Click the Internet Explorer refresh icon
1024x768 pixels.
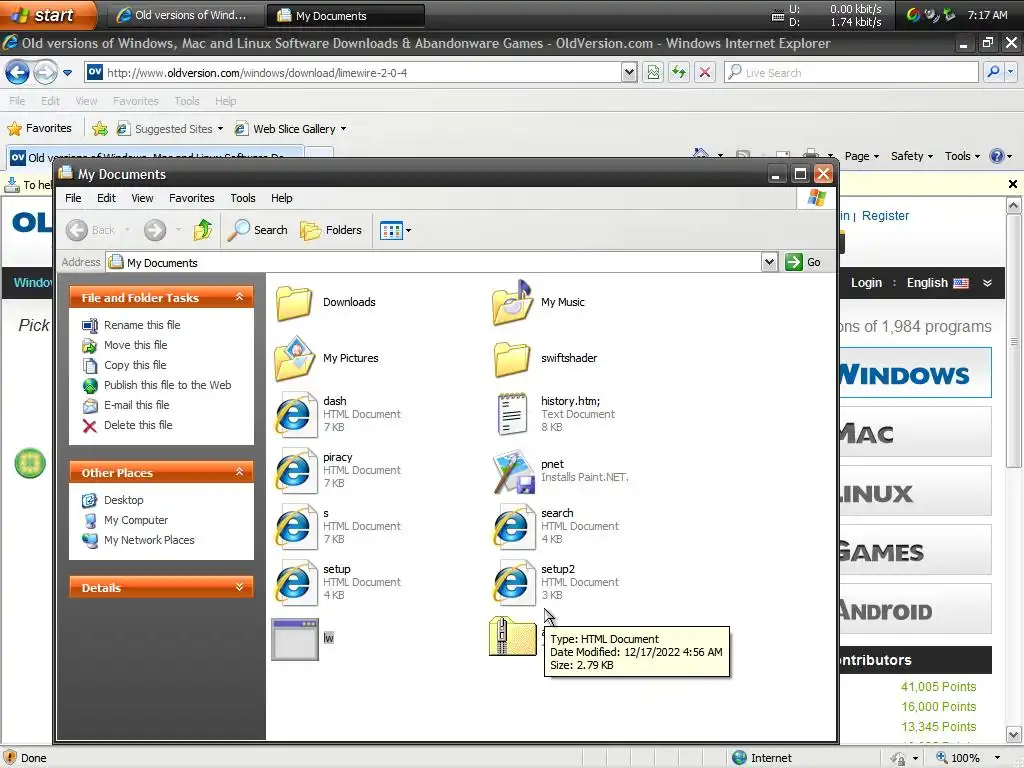pos(679,72)
